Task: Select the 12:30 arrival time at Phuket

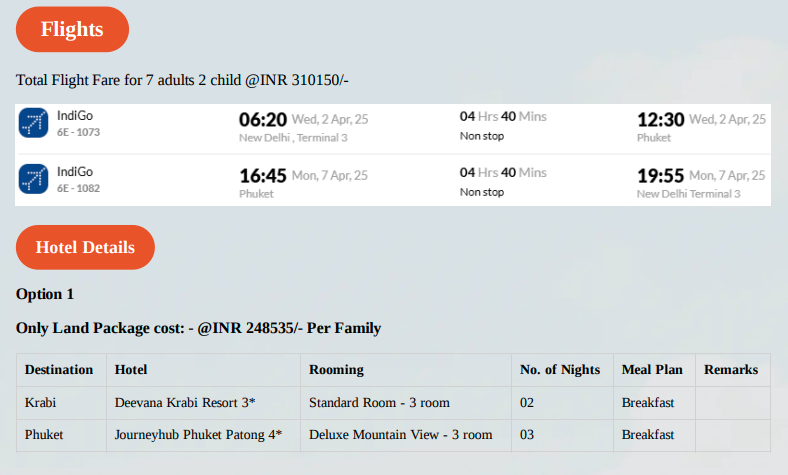Action: [x=660, y=120]
